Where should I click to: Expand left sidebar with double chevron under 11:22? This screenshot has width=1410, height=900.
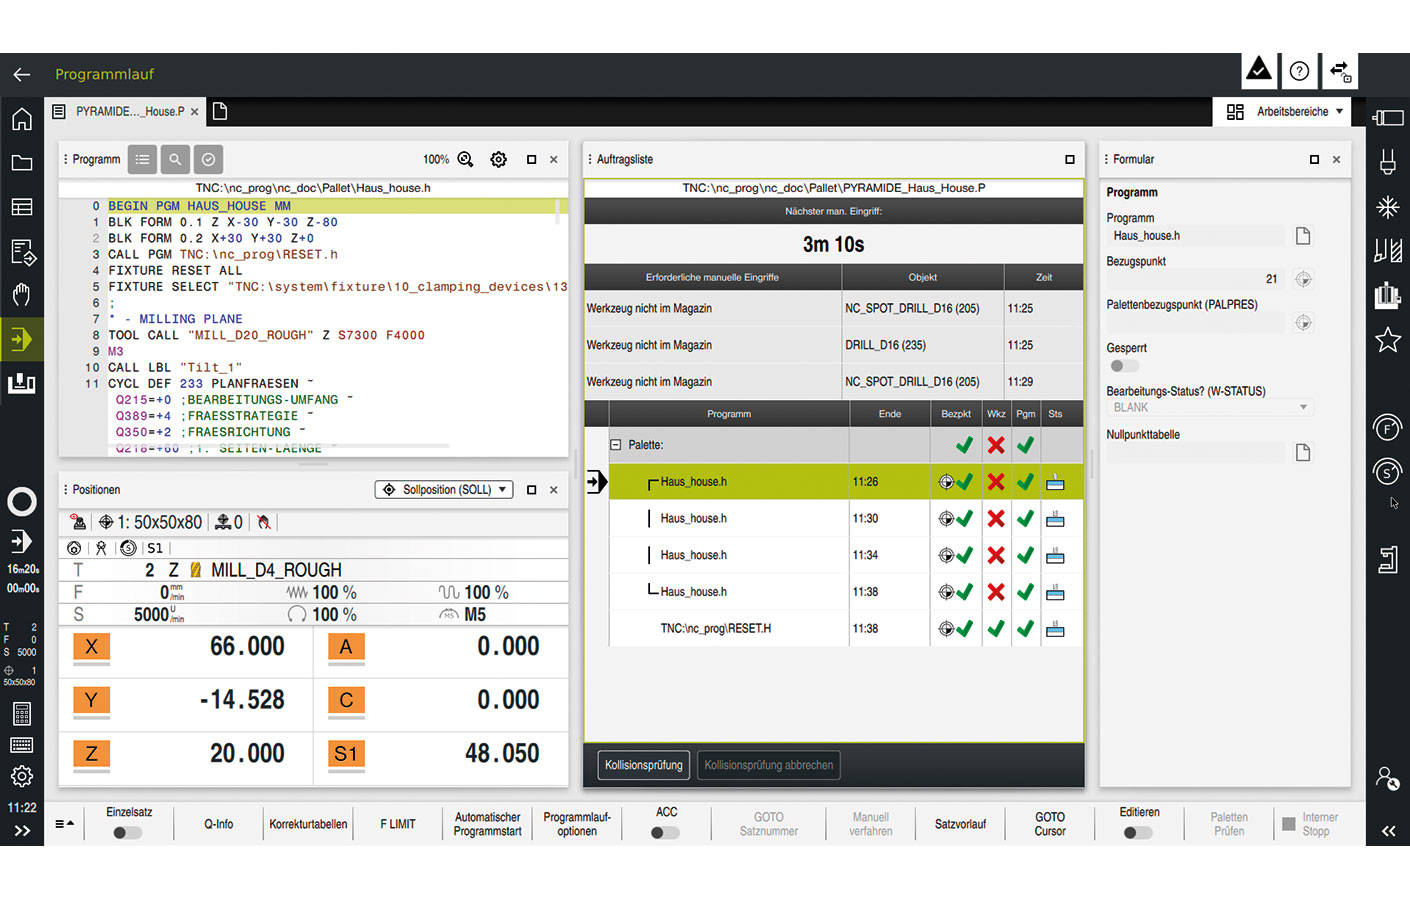coord(22,831)
